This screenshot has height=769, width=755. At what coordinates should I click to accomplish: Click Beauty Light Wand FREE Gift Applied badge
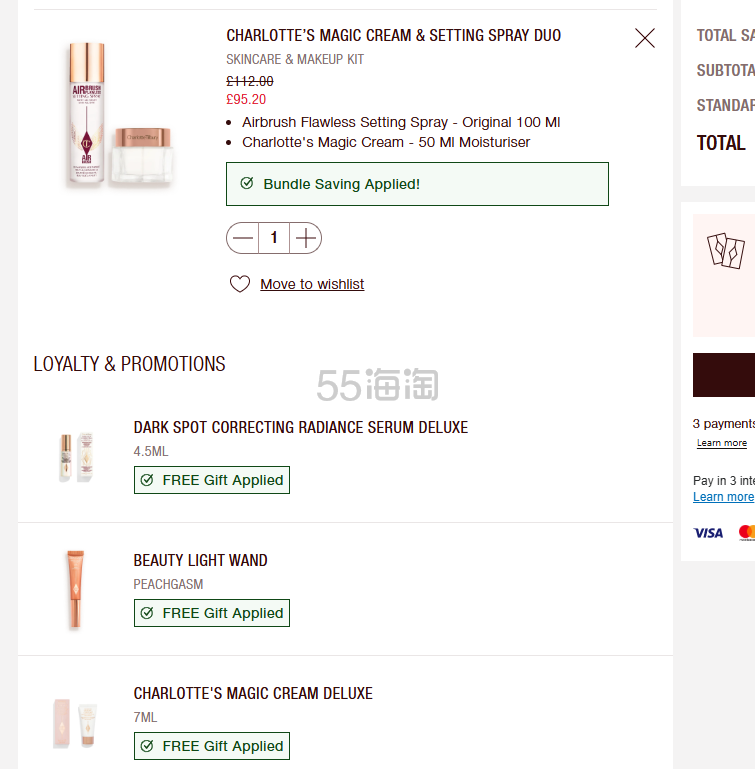pyautogui.click(x=212, y=613)
